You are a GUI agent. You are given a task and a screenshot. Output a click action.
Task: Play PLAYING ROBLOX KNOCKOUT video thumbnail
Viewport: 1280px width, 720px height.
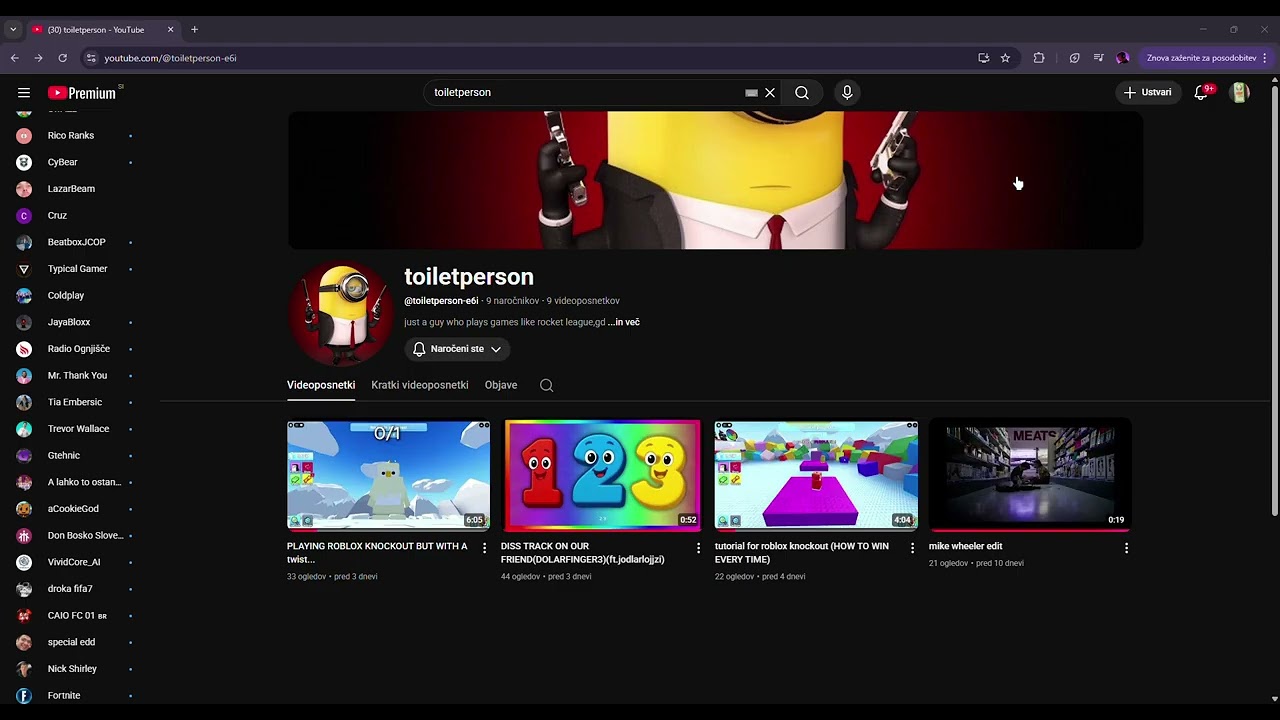coord(389,475)
